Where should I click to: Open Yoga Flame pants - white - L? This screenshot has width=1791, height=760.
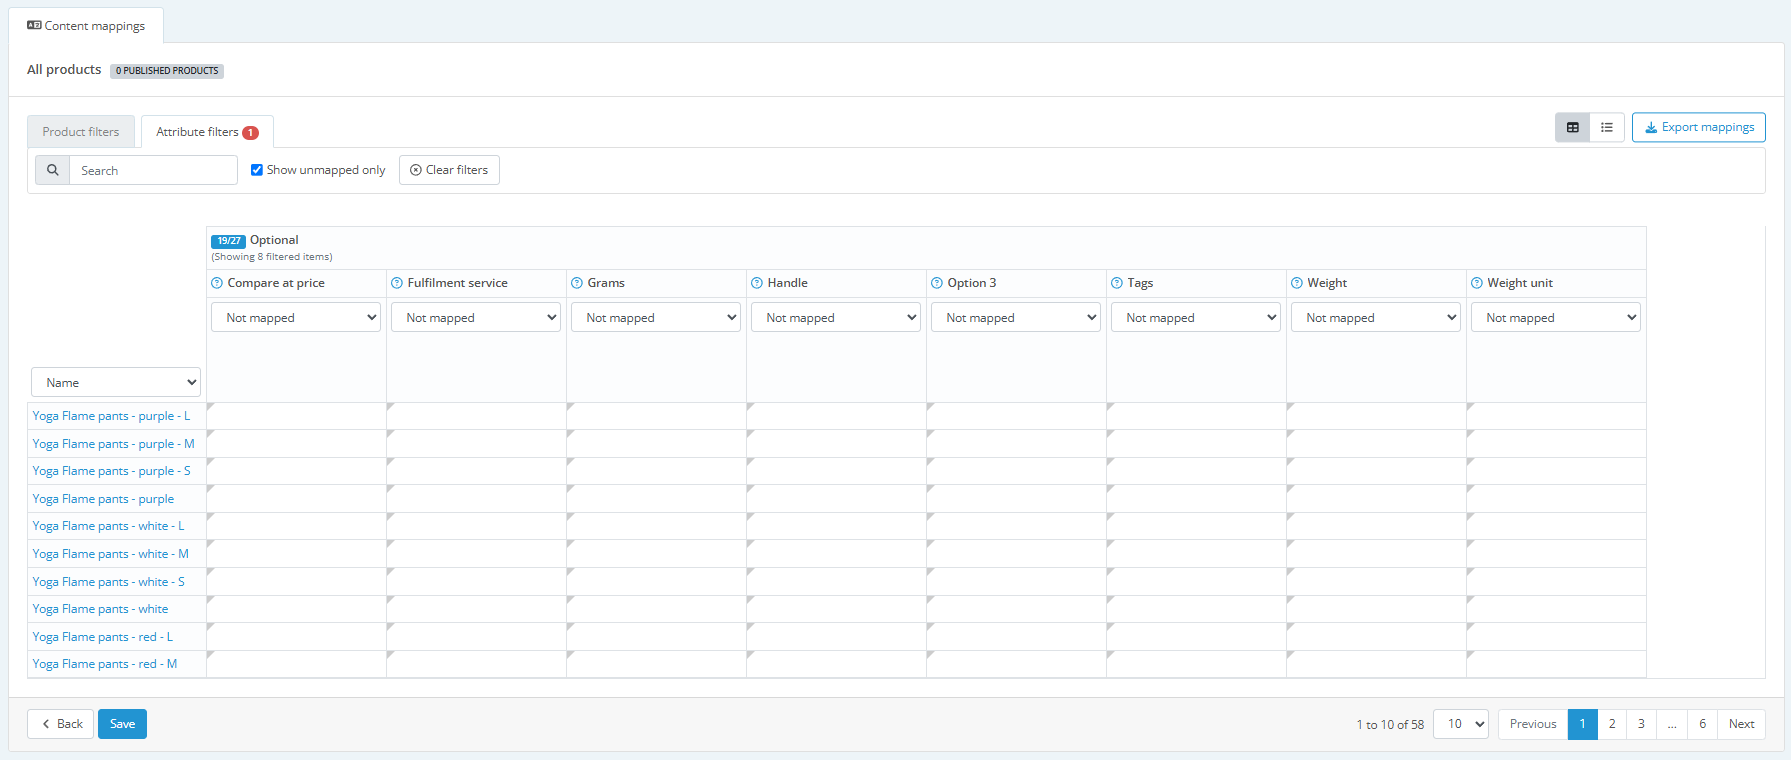coord(108,526)
